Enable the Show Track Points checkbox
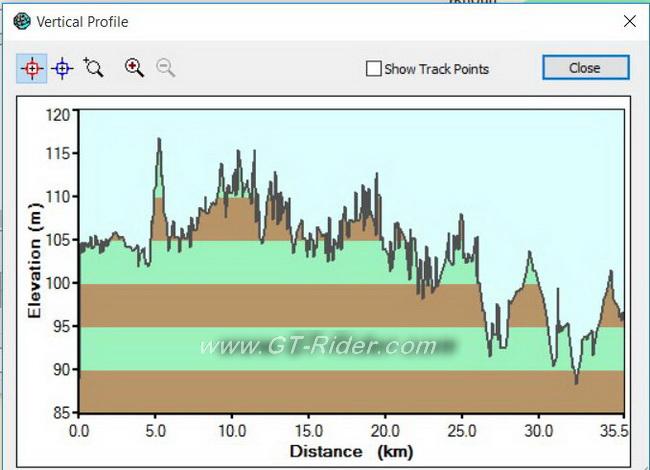The width and height of the screenshot is (650, 470). pyautogui.click(x=373, y=69)
